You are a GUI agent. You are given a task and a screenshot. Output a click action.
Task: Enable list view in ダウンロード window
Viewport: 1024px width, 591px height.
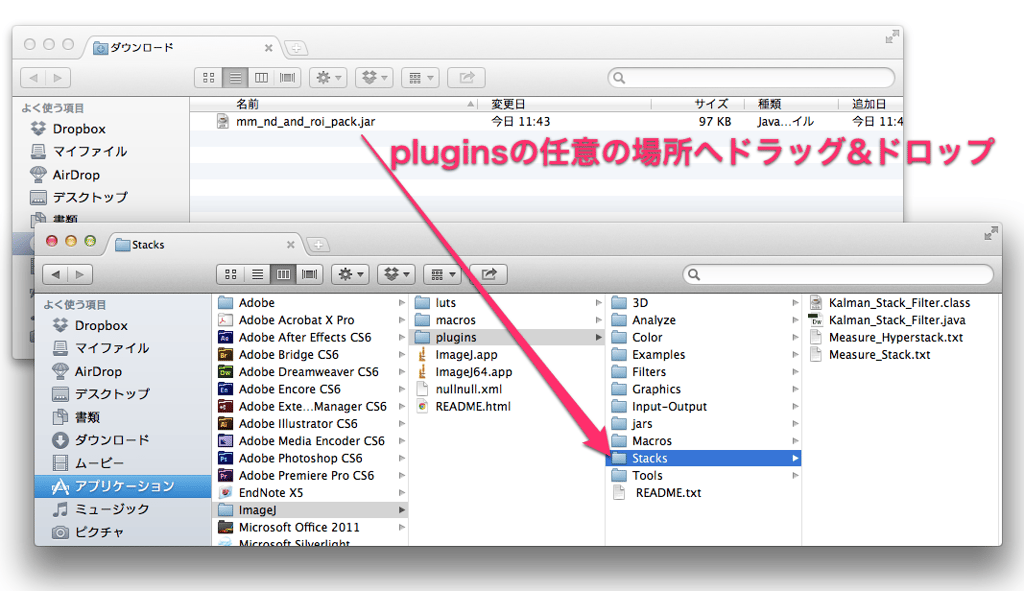click(235, 77)
